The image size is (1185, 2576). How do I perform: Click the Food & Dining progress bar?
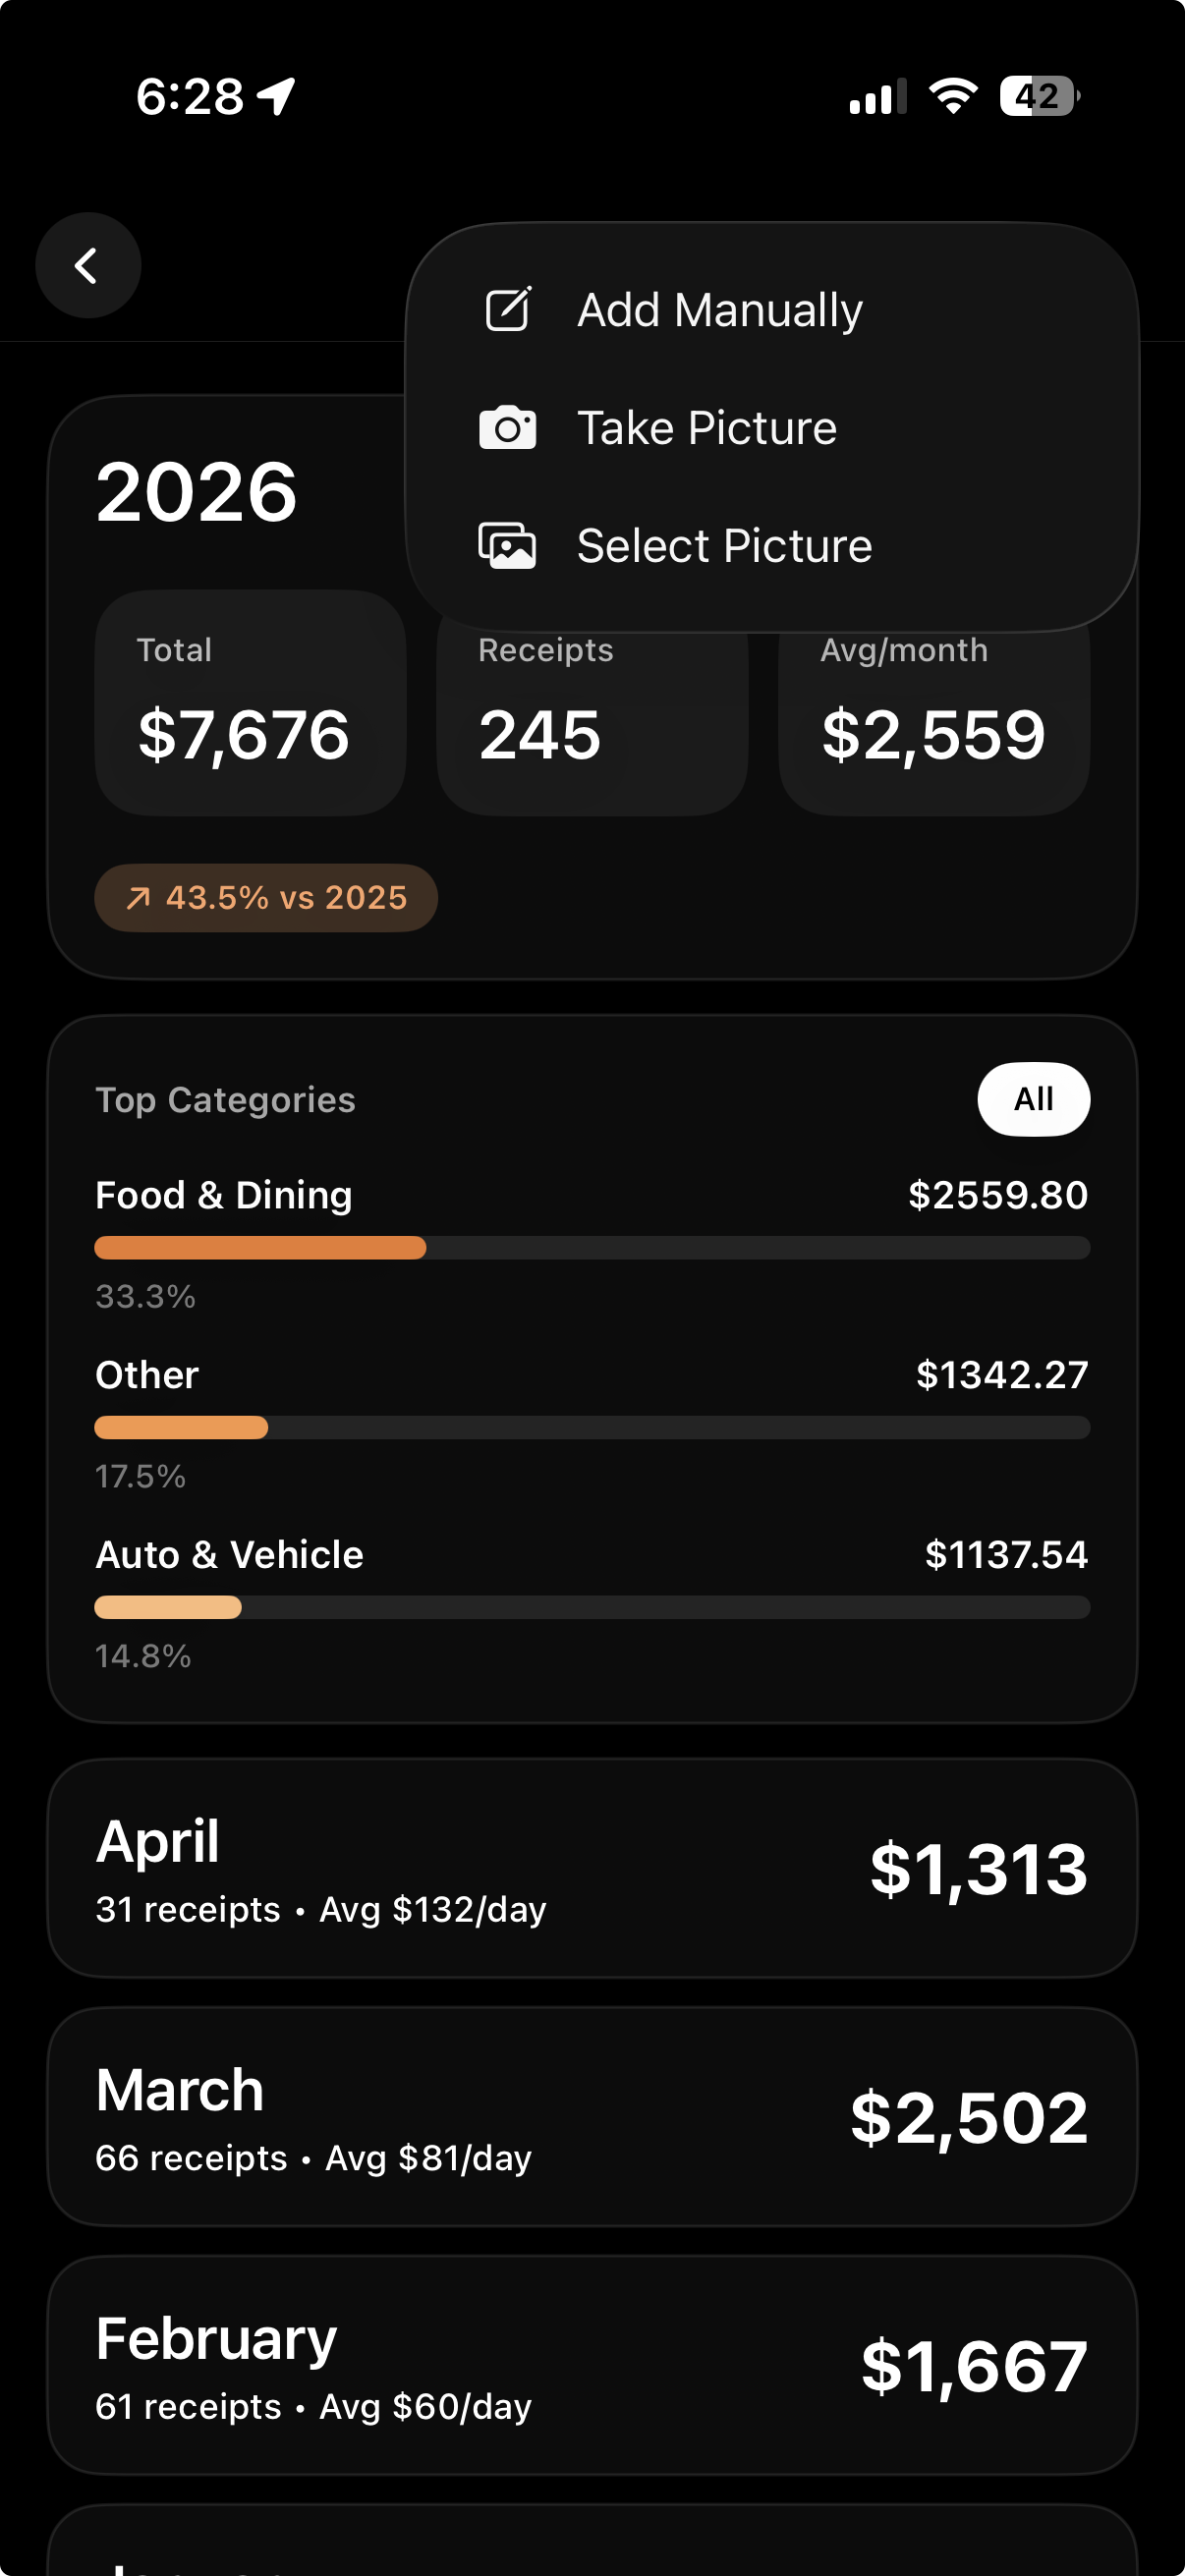[x=592, y=1248]
